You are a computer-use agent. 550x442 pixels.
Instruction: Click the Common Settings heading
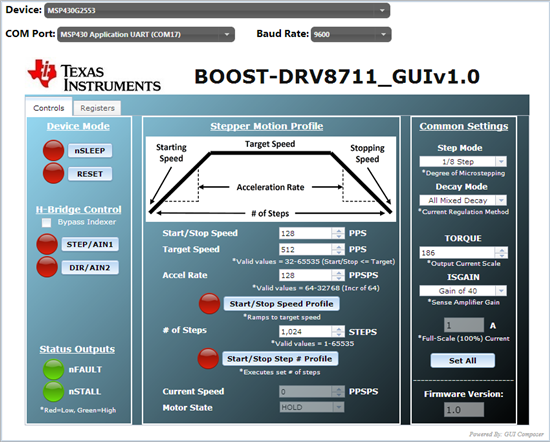coord(464,126)
